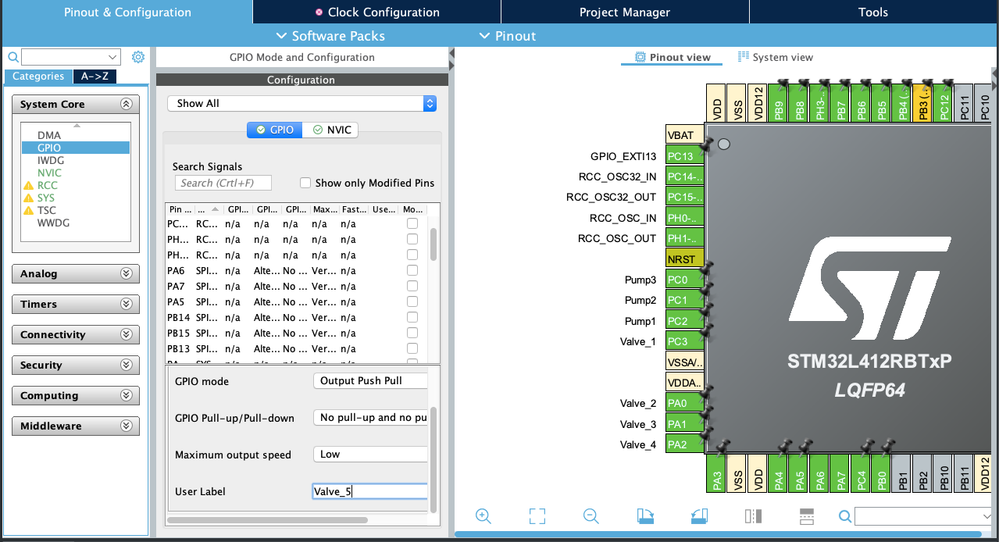Switch to System view
The height and width of the screenshot is (542, 999).
point(775,57)
